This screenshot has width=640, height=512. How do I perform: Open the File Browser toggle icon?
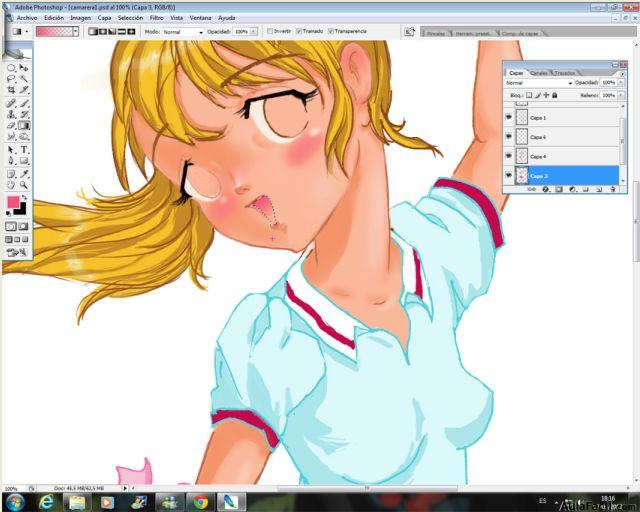click(x=409, y=31)
